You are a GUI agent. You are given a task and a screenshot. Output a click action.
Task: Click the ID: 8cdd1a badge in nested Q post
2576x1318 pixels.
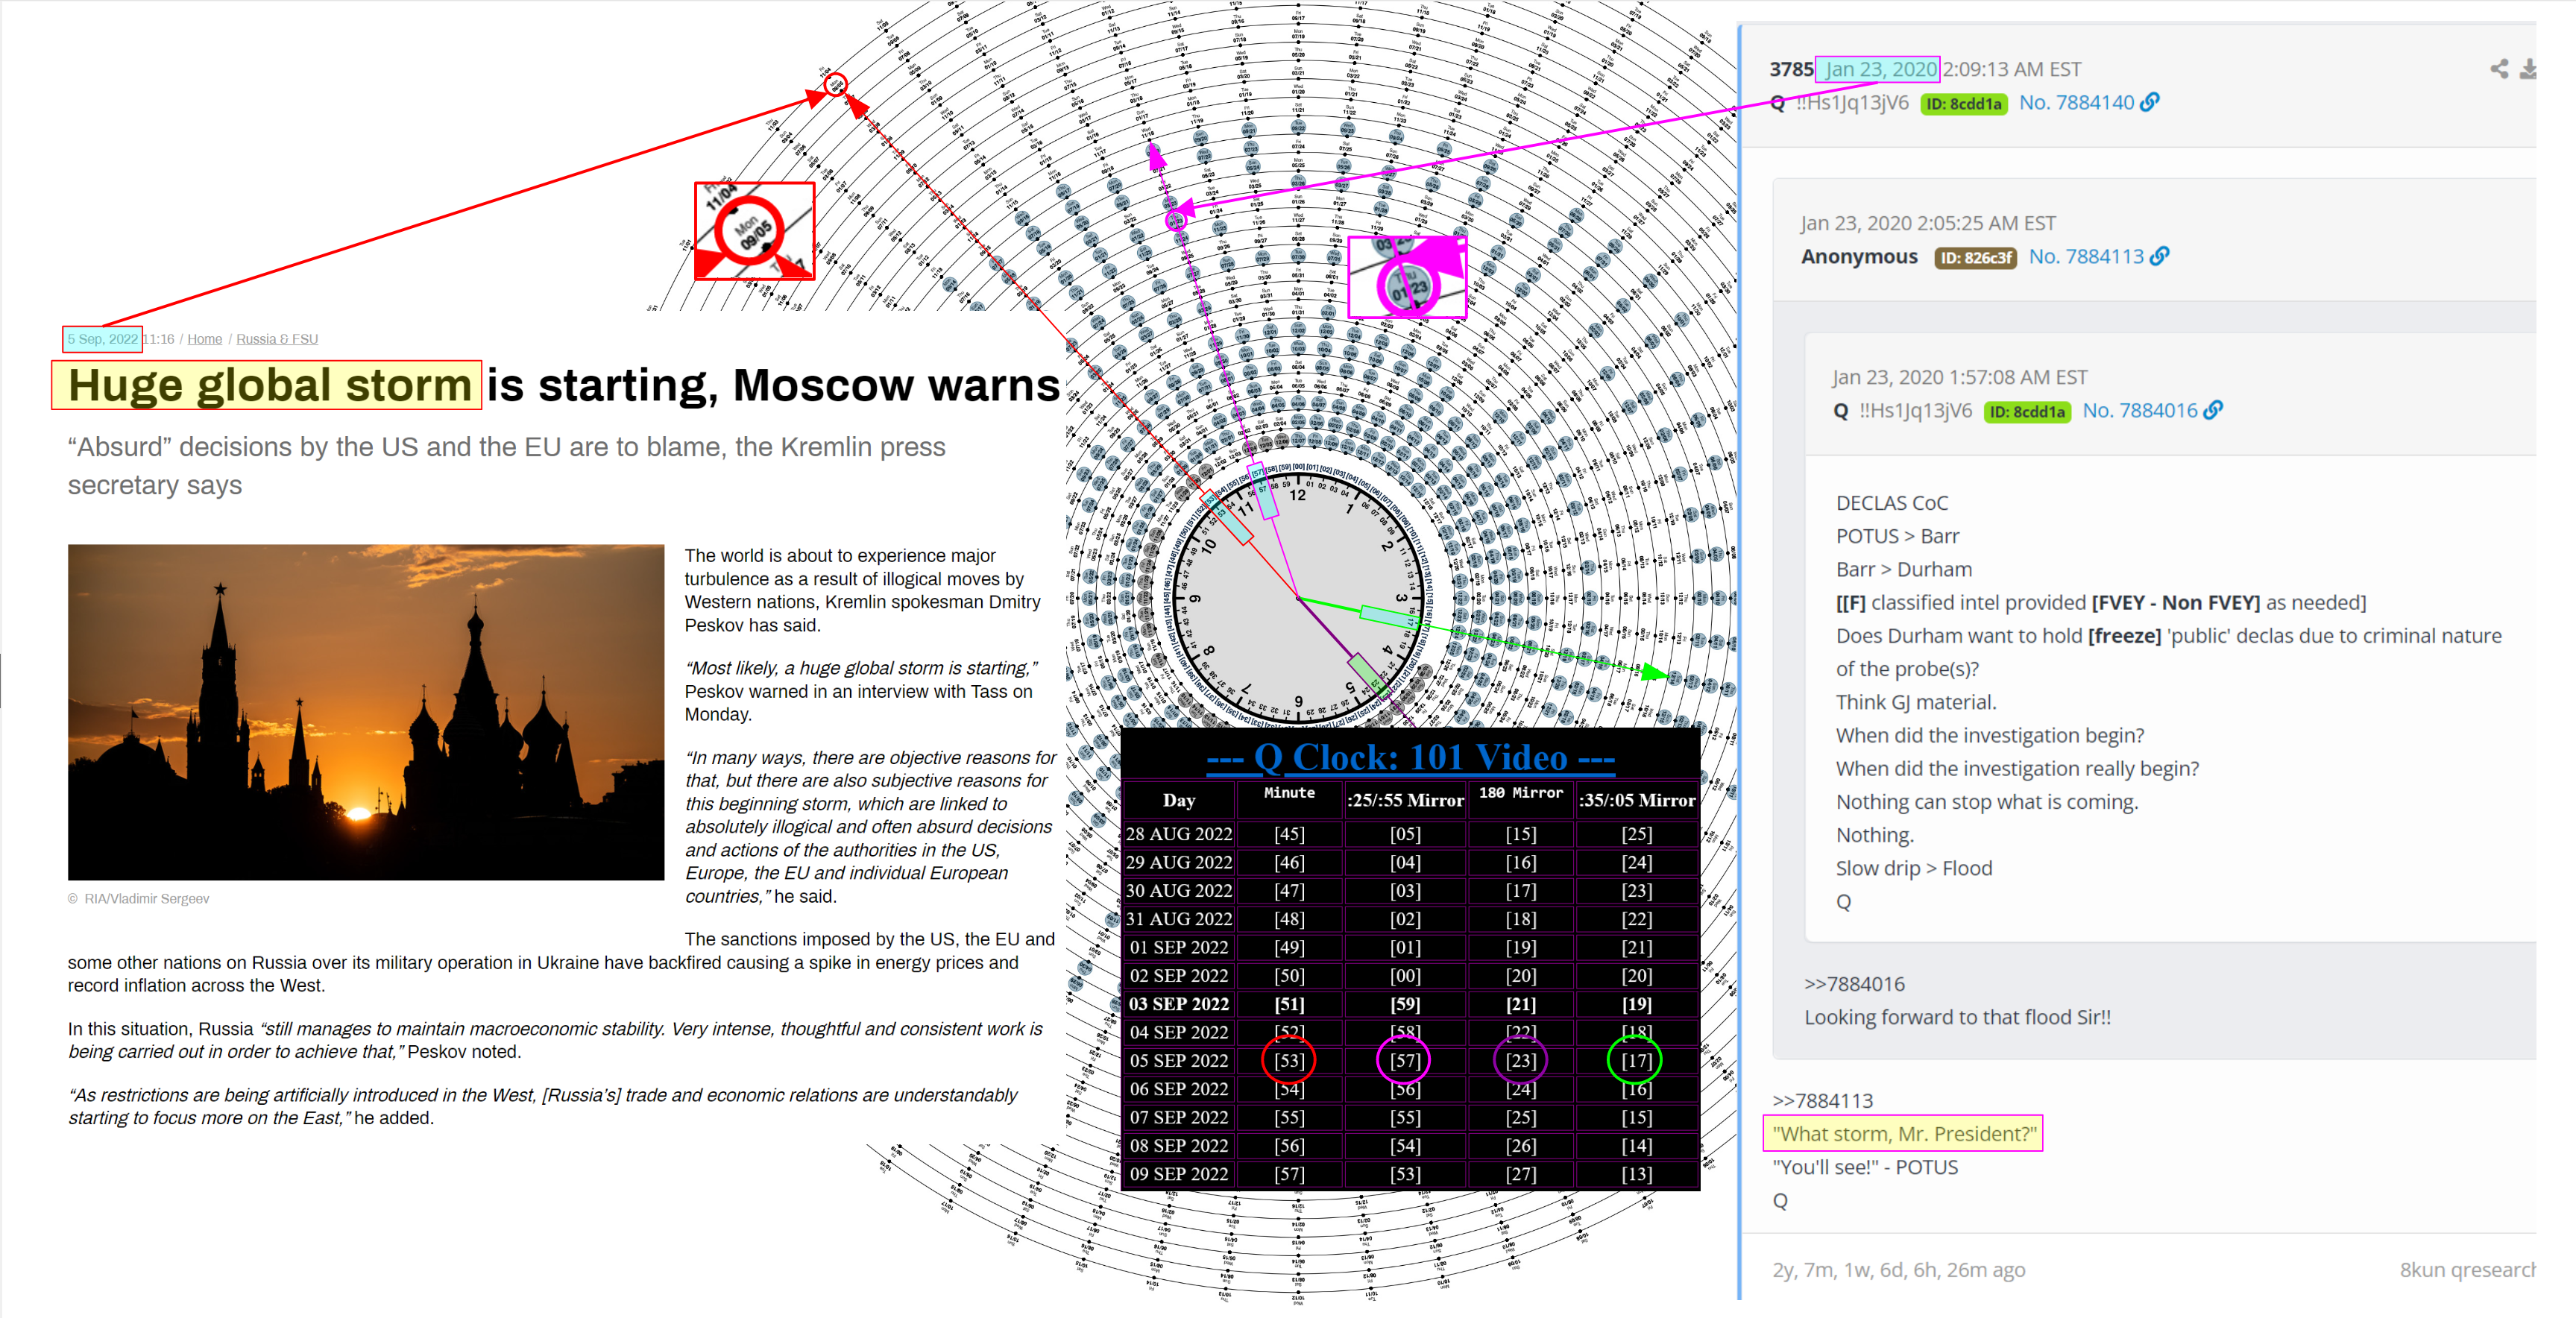2027,411
